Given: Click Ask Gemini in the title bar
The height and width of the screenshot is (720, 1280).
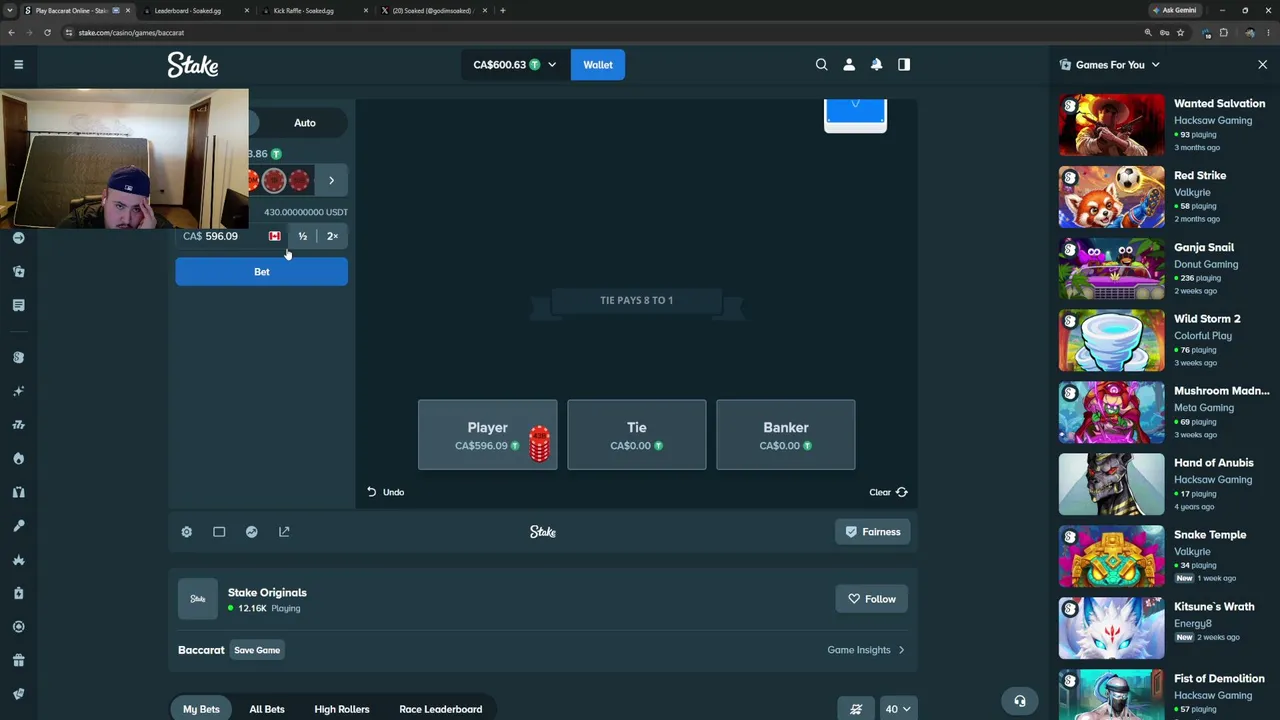Looking at the screenshot, I should 1175,10.
